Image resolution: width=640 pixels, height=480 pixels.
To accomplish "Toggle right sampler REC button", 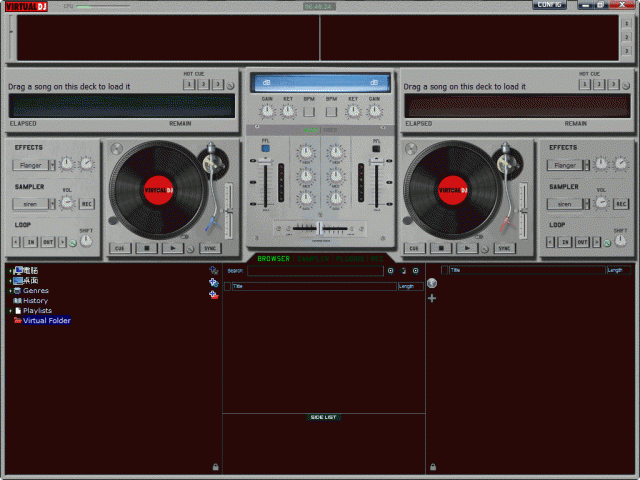I will click(621, 204).
